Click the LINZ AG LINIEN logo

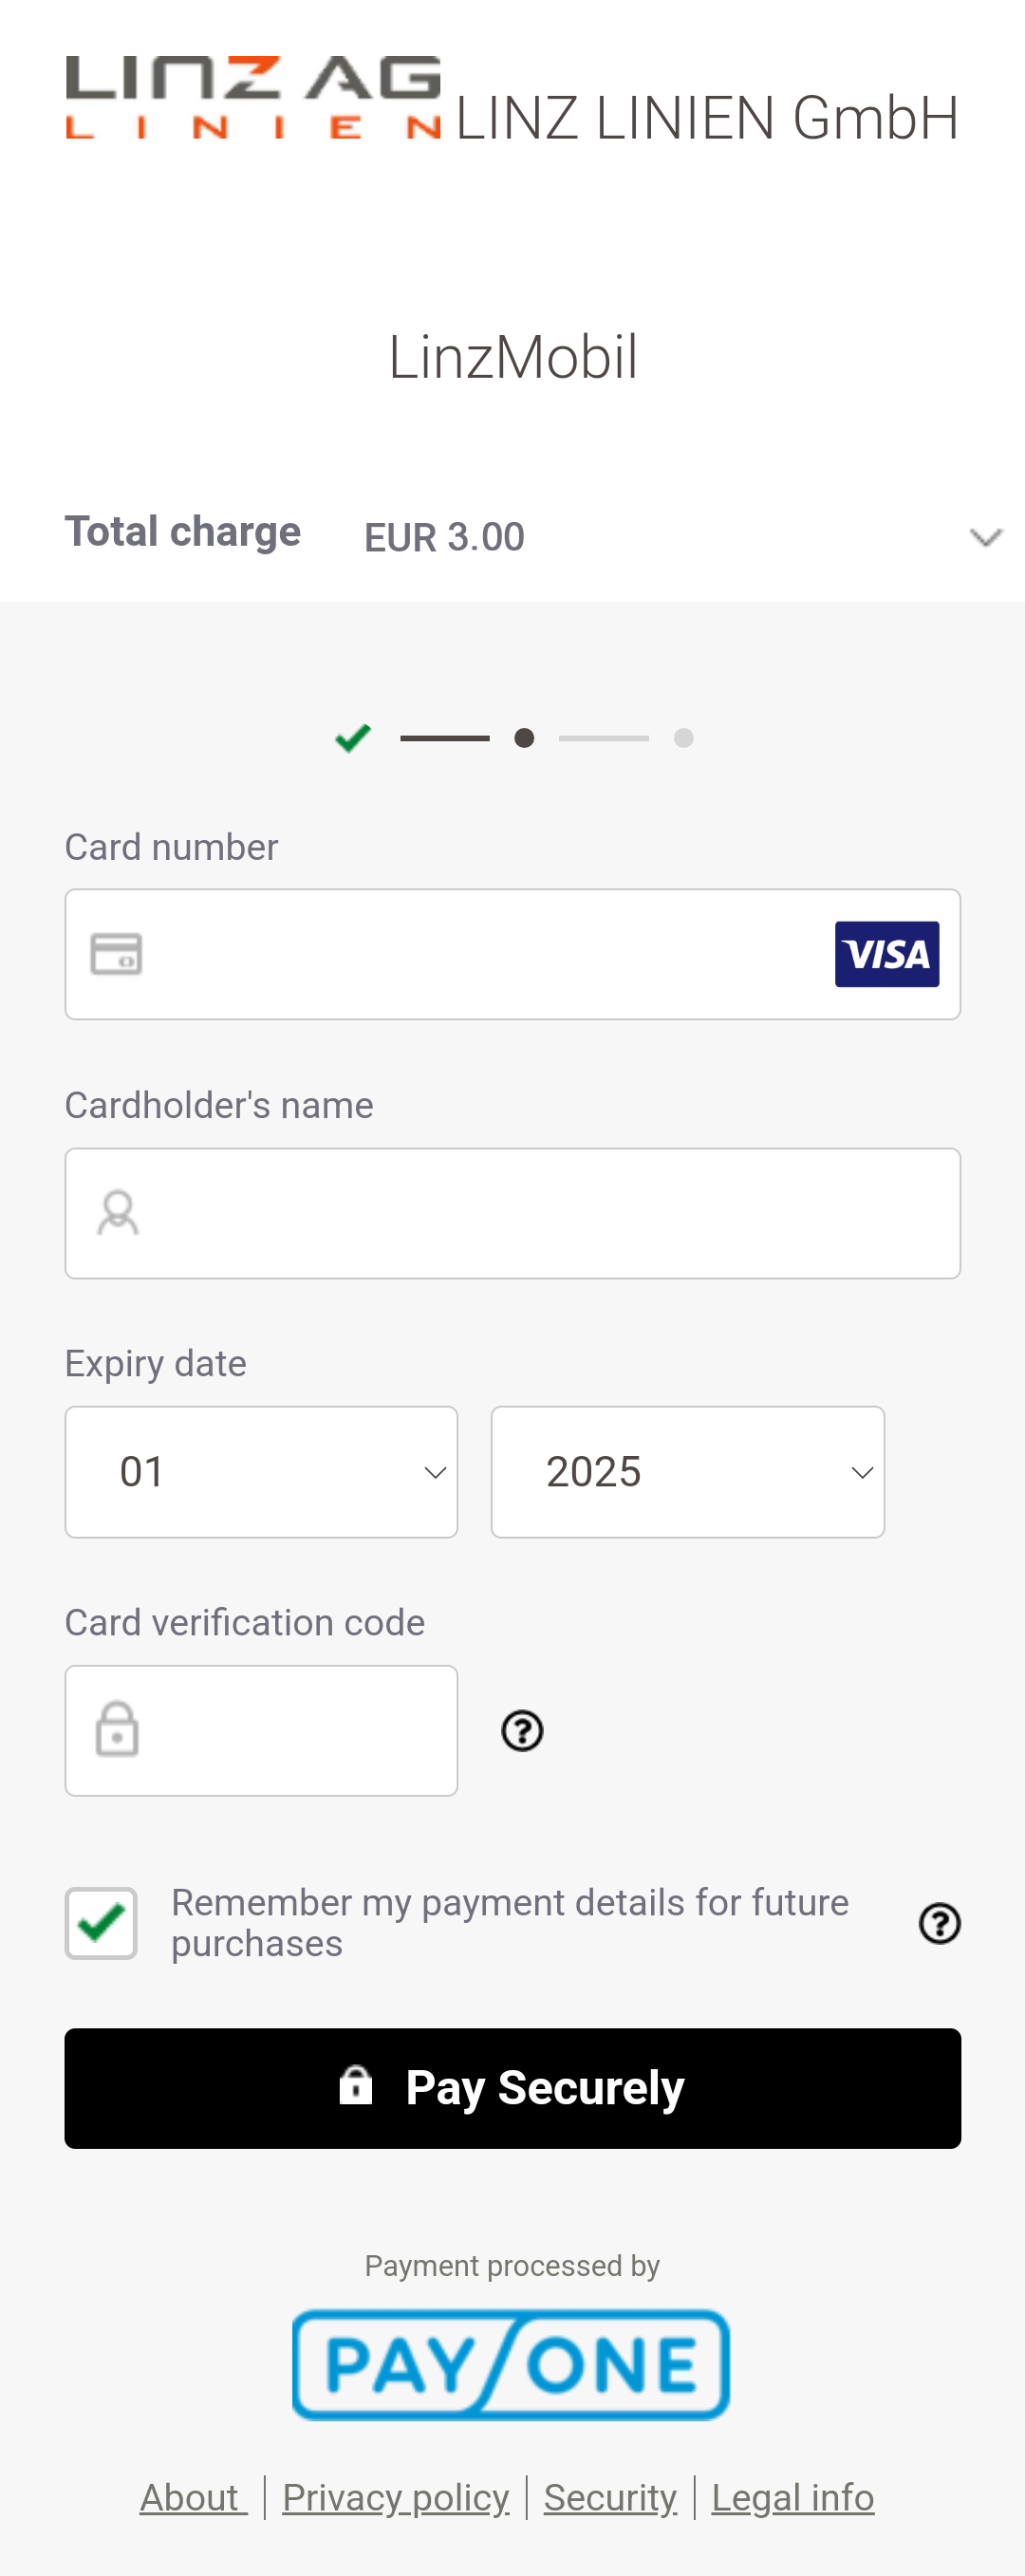pos(253,97)
